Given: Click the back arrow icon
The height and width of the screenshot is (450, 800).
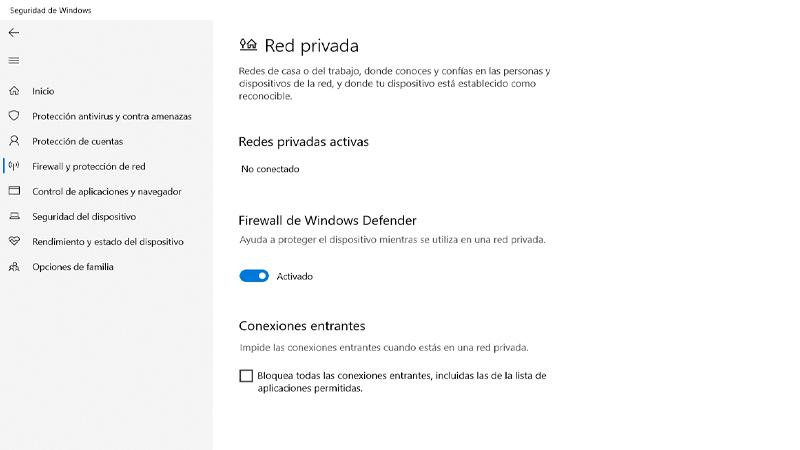Looking at the screenshot, I should 14,33.
